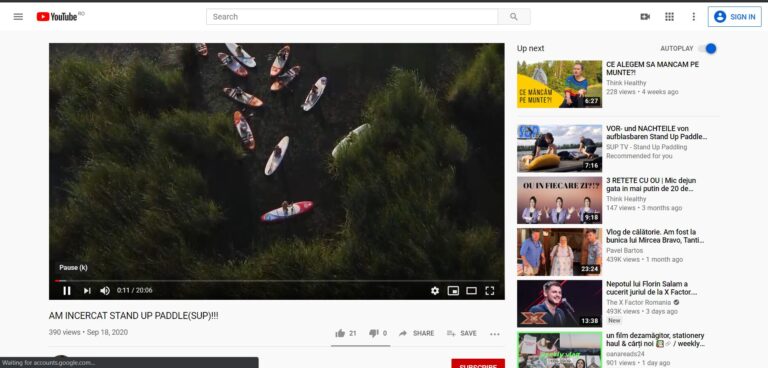Open settings three-dot menu in header
The width and height of the screenshot is (768, 368).
[x=693, y=17]
